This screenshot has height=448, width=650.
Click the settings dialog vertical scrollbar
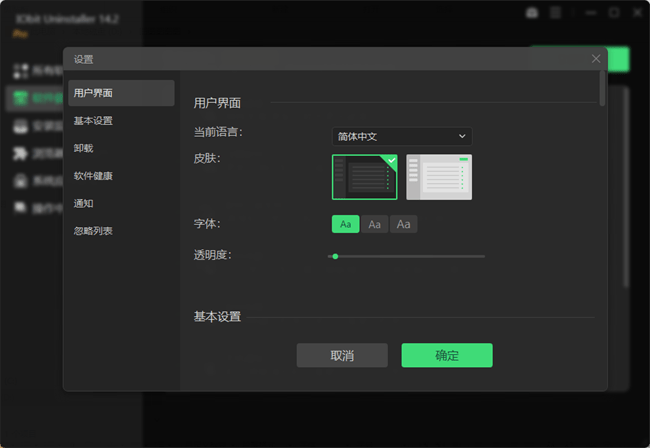(602, 88)
